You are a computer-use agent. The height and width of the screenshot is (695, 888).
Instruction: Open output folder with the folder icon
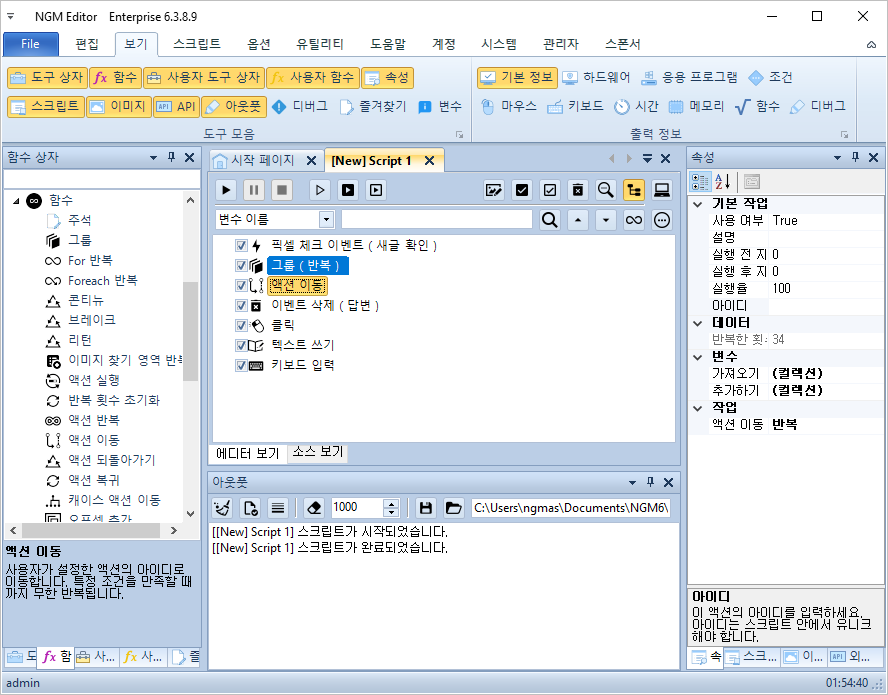(x=453, y=508)
